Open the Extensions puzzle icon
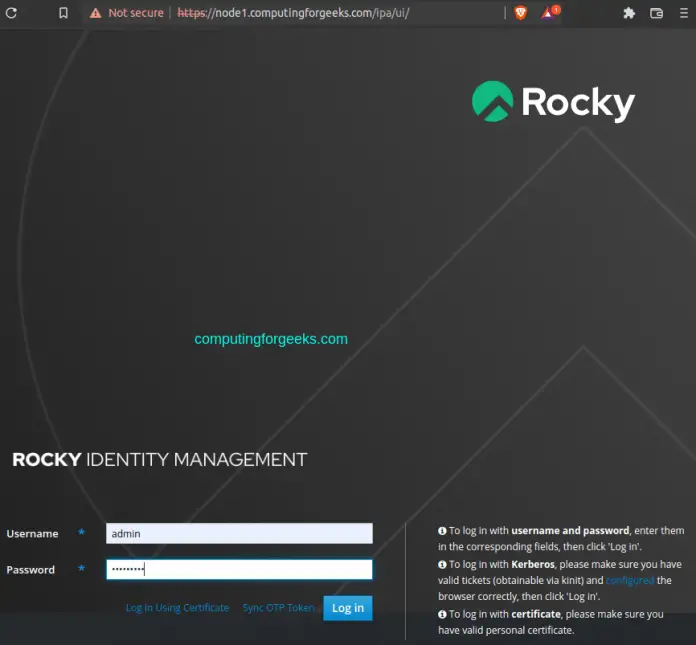The width and height of the screenshot is (696, 645). point(629,13)
